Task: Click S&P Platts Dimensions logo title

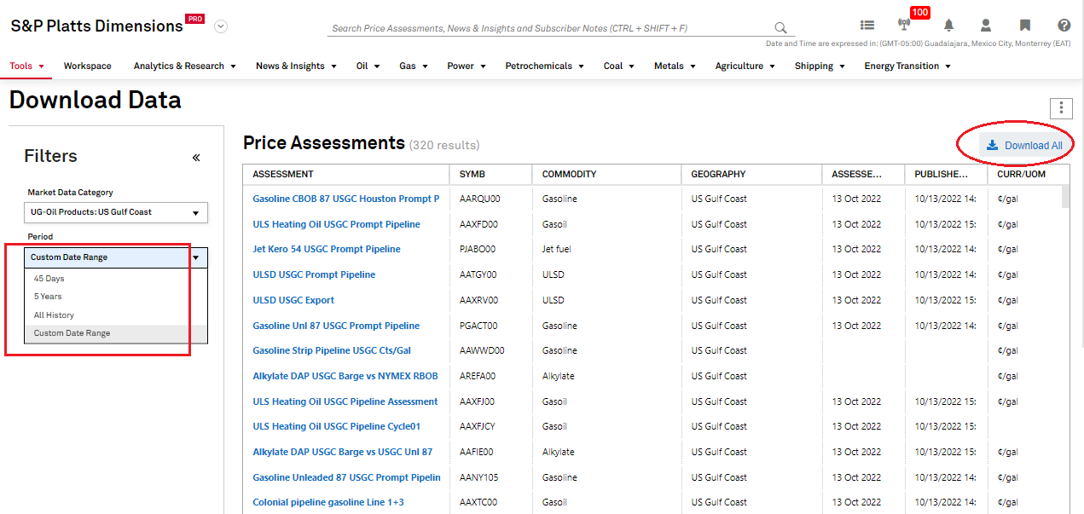Action: [97, 26]
